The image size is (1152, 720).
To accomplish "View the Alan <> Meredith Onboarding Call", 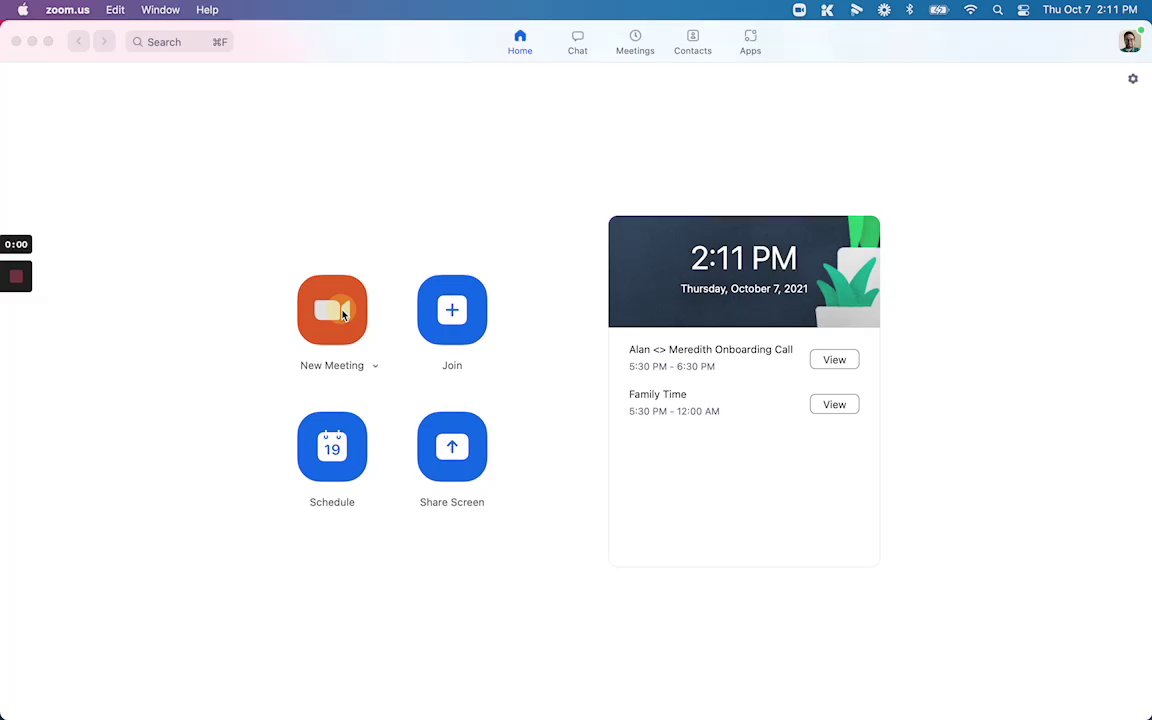I will click(835, 359).
